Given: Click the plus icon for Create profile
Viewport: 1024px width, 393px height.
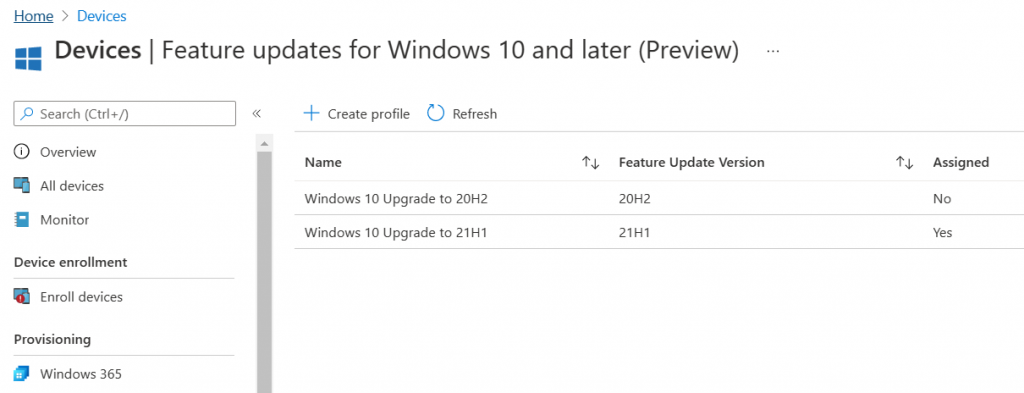Looking at the screenshot, I should (312, 114).
